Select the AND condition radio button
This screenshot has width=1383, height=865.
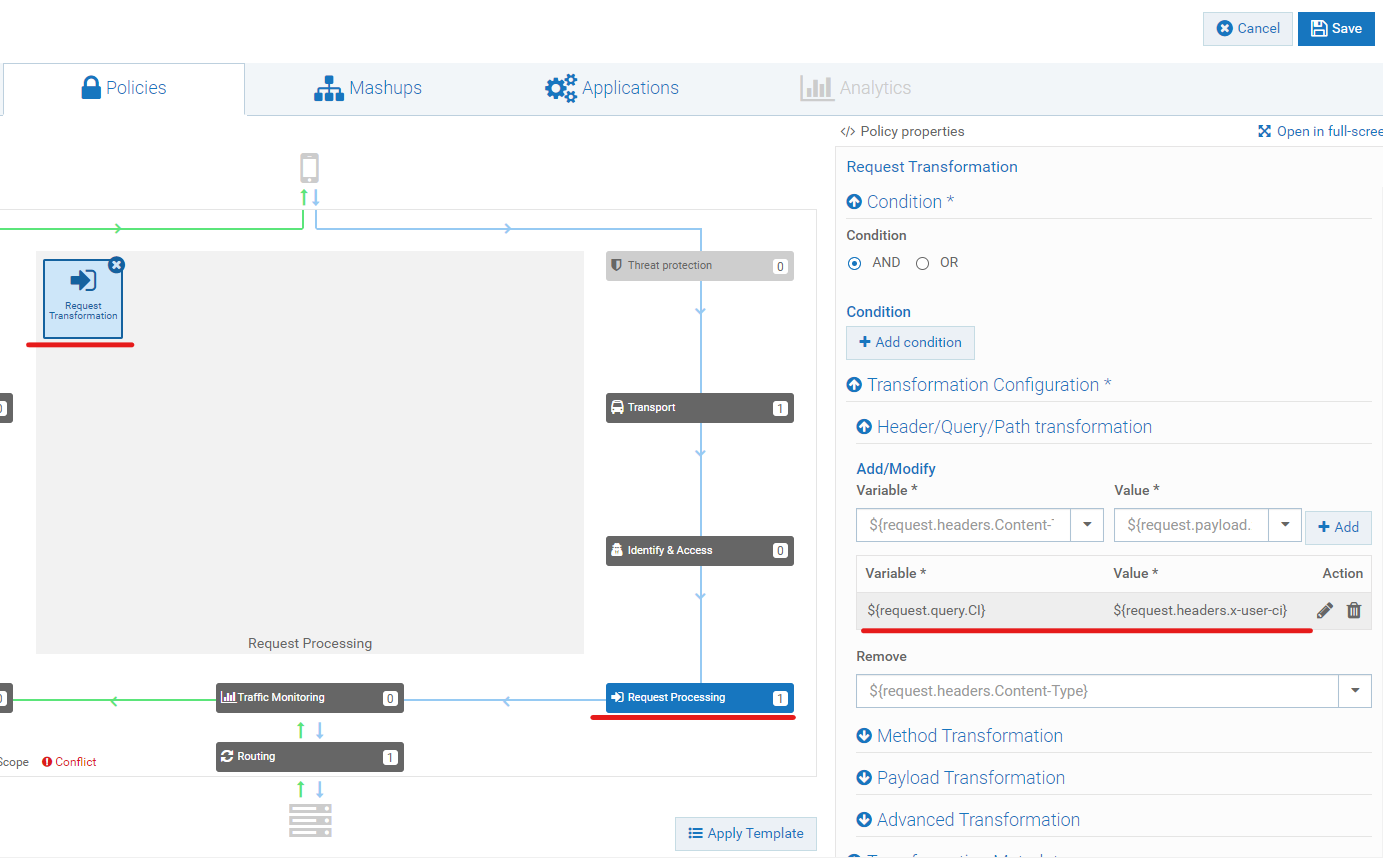[x=854, y=263]
